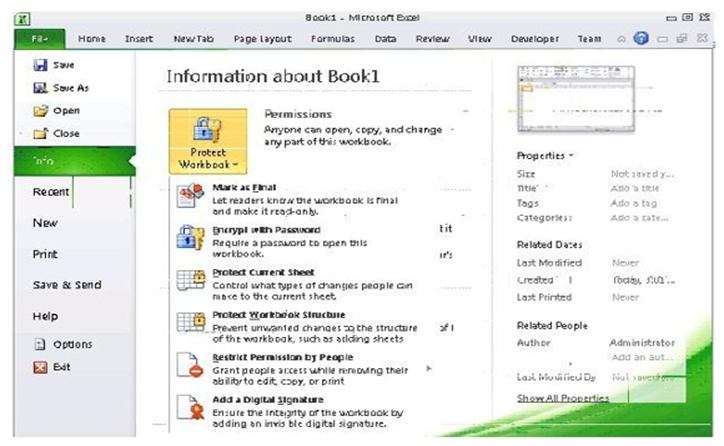Click the Show All Properties link

562,398
